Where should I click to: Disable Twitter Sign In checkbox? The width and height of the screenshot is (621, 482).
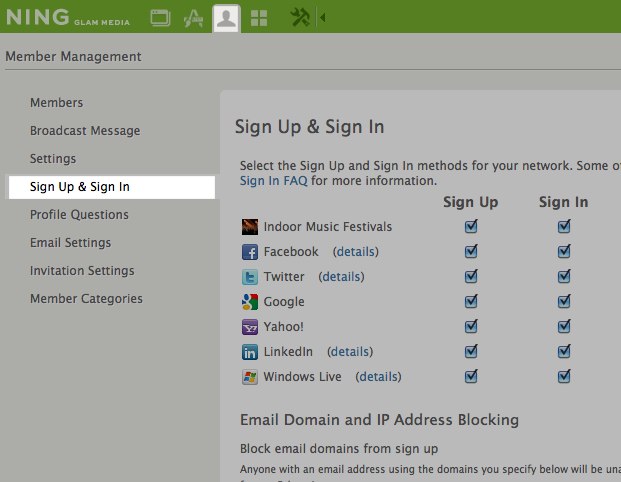(x=564, y=276)
